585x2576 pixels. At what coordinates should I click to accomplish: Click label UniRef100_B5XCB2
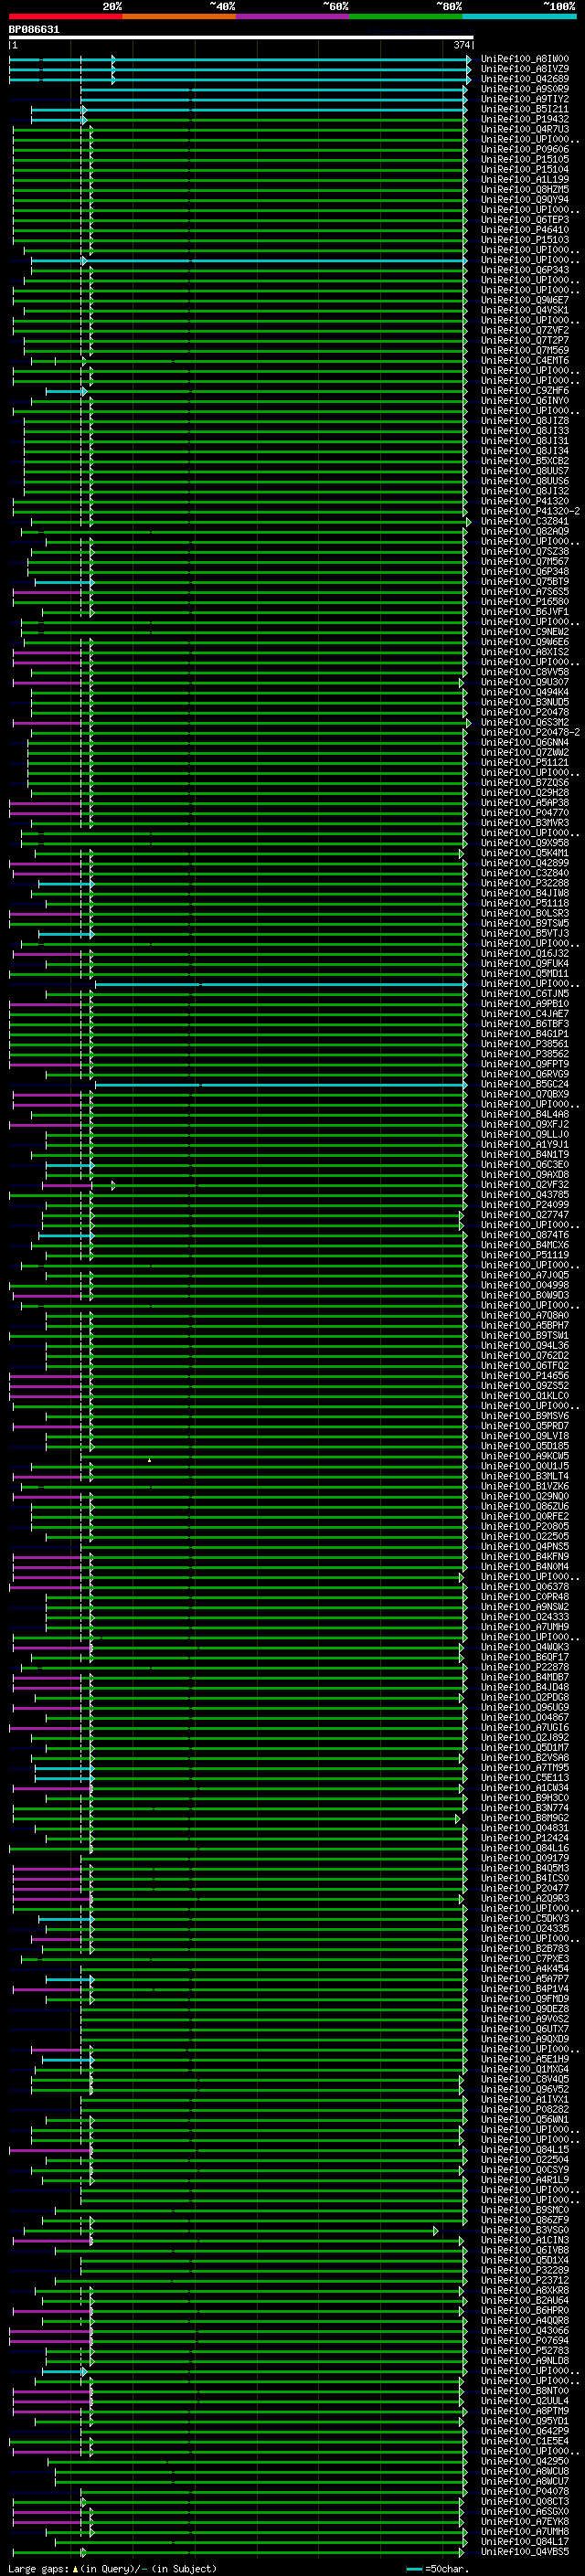click(525, 461)
